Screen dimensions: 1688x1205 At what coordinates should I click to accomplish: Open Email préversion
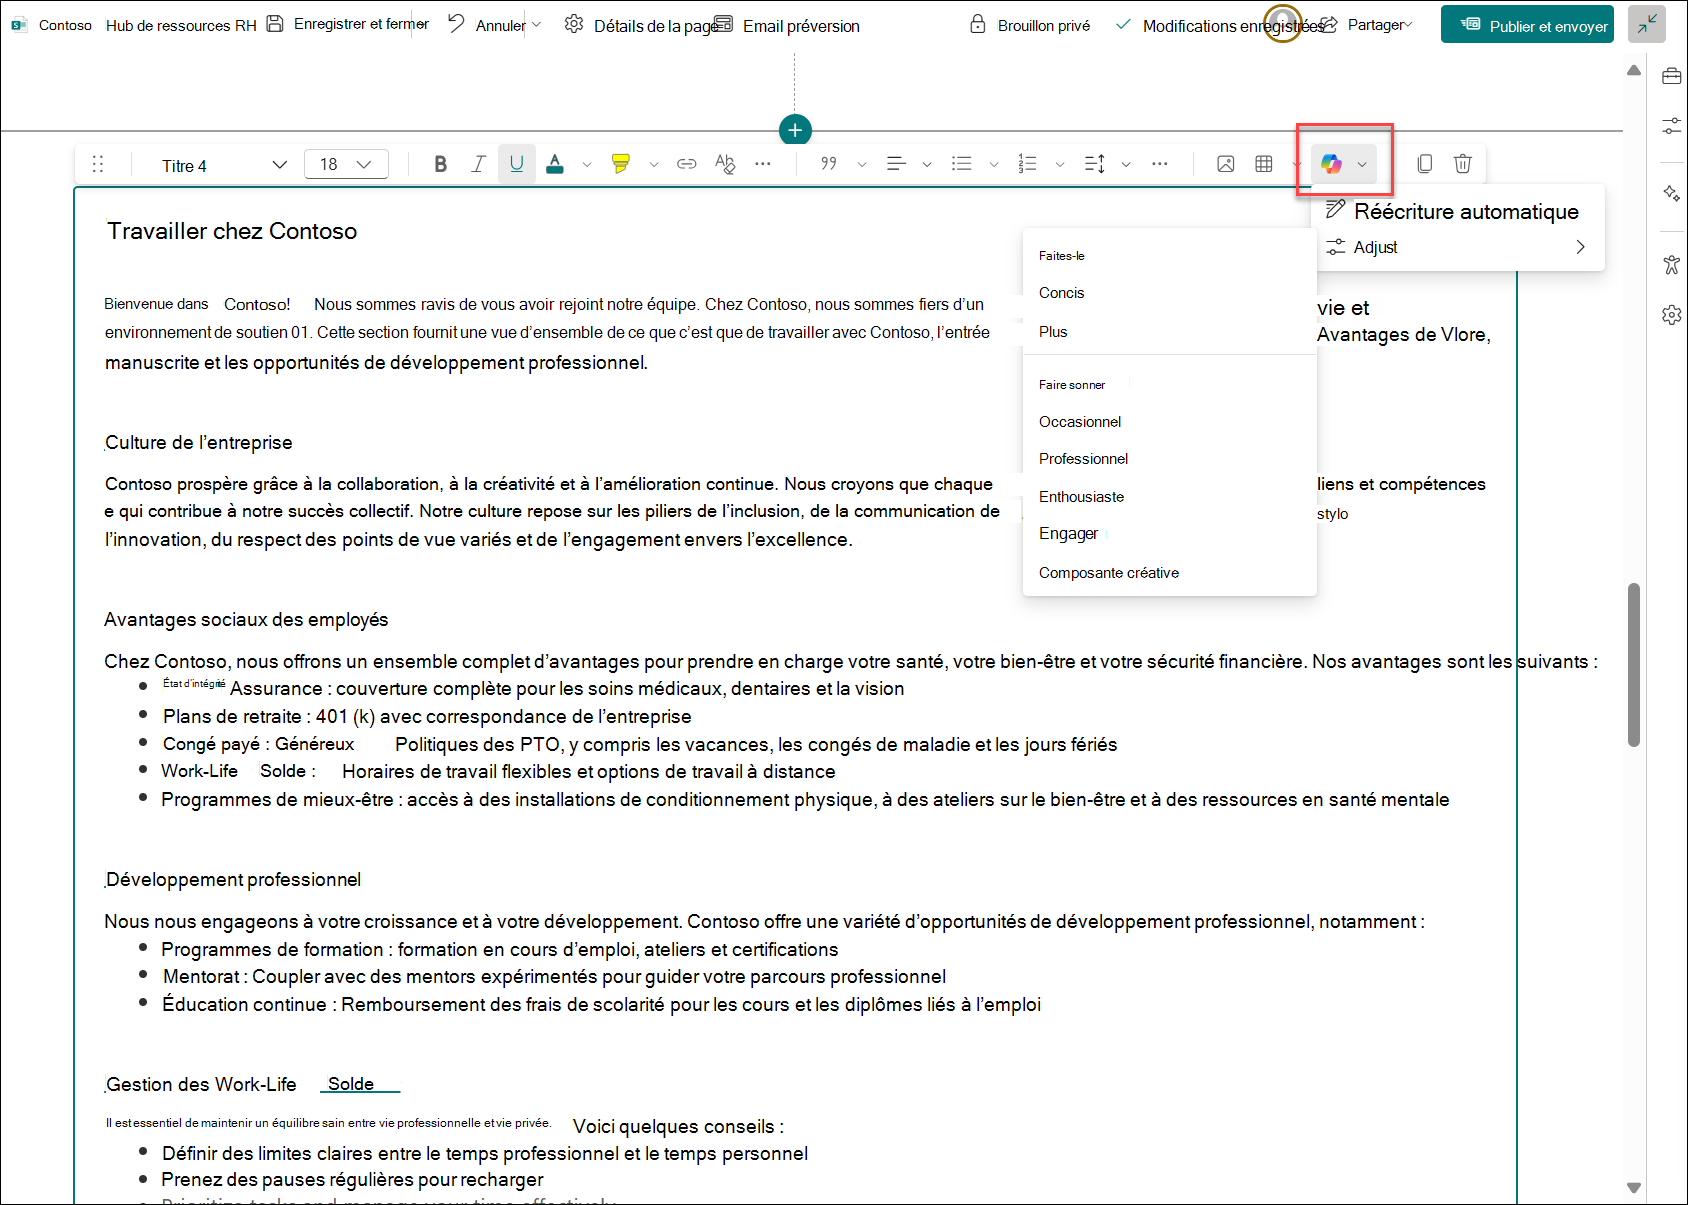(x=788, y=26)
